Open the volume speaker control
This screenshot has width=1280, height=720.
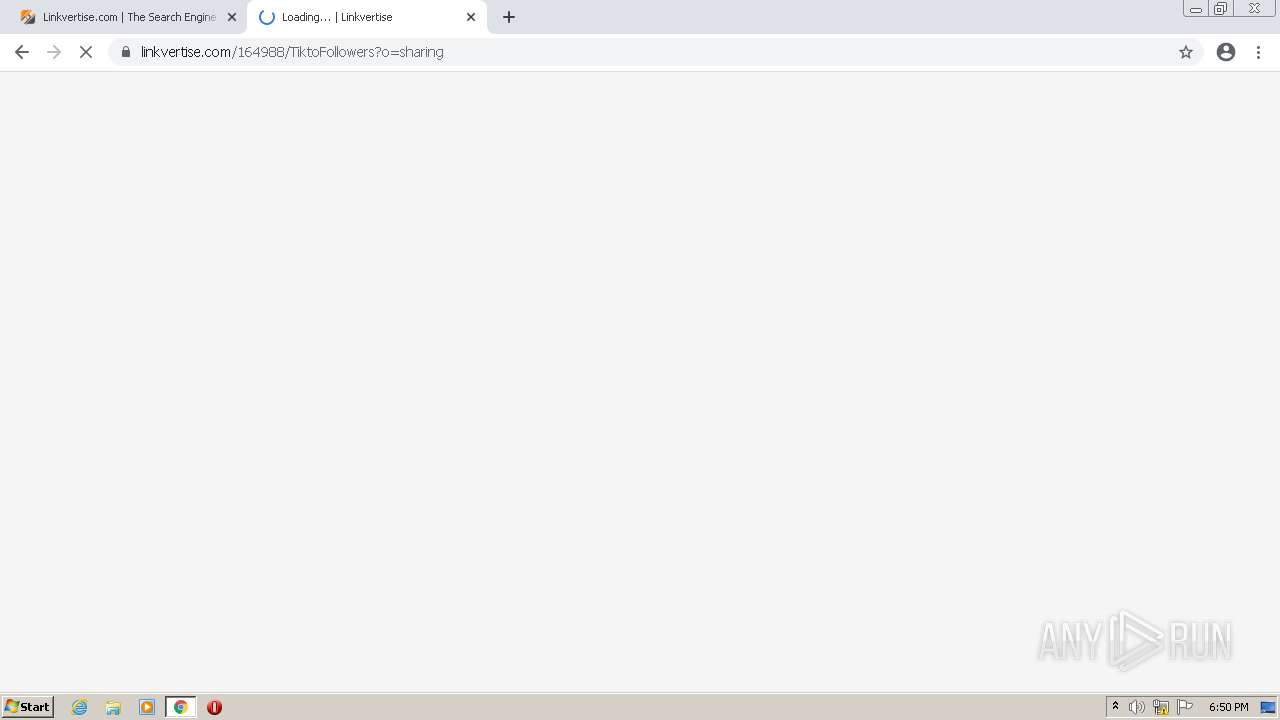[1137, 707]
